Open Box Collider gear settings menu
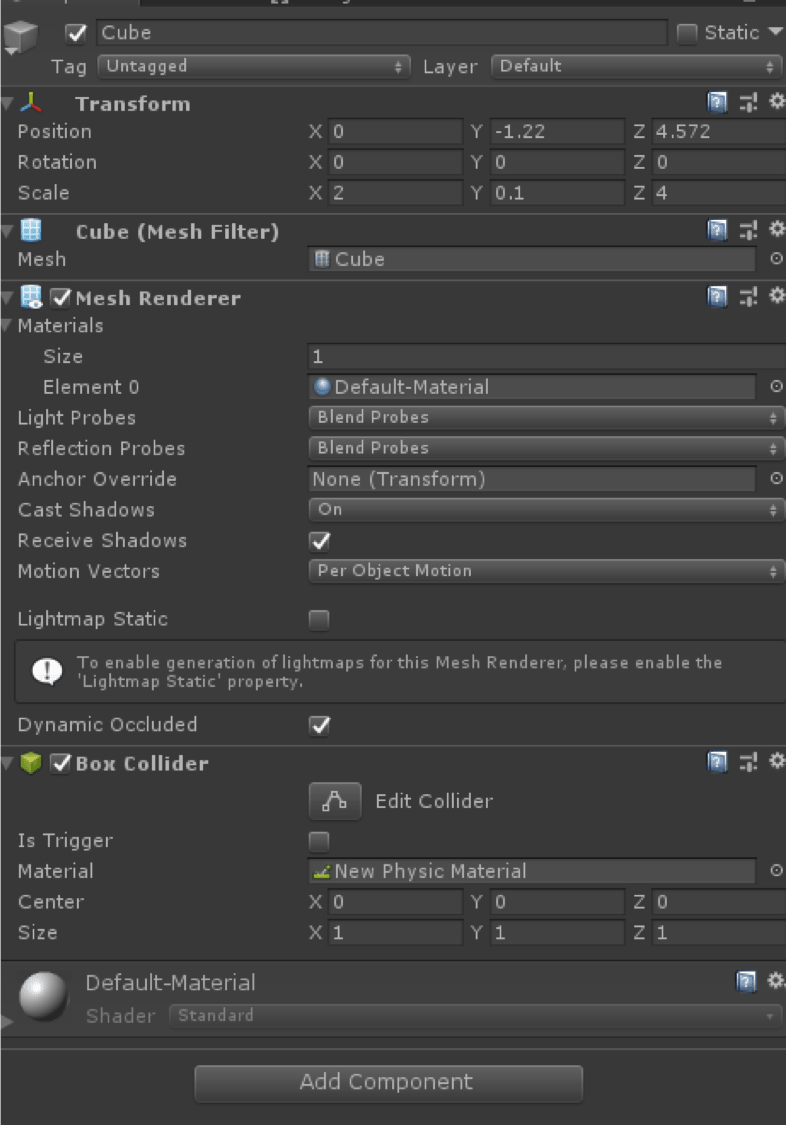This screenshot has width=787, height=1125. point(776,761)
